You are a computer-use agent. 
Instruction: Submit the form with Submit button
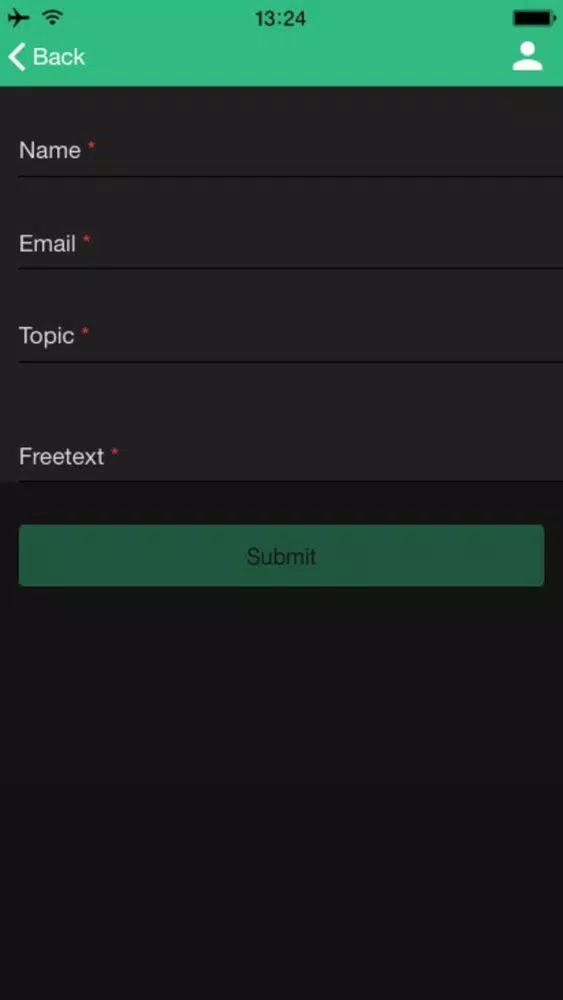click(281, 555)
